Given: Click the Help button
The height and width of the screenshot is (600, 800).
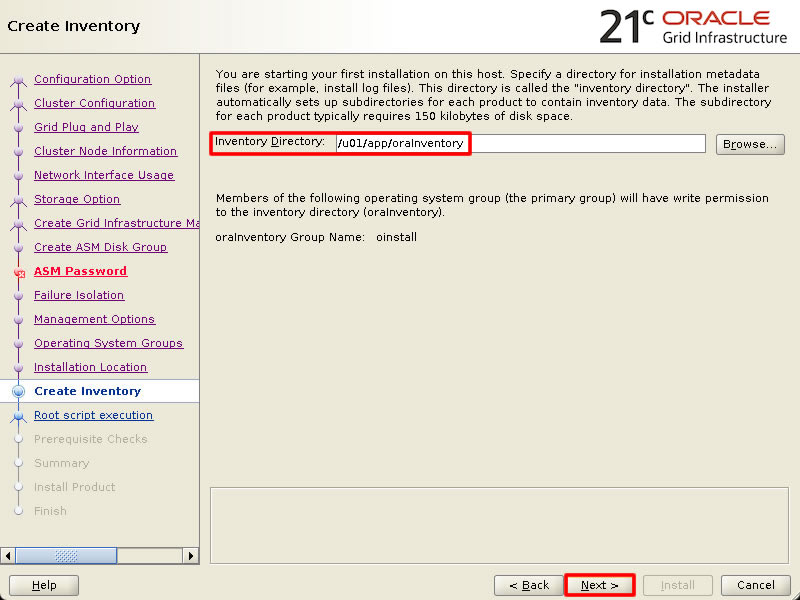Looking at the screenshot, I should (x=44, y=585).
